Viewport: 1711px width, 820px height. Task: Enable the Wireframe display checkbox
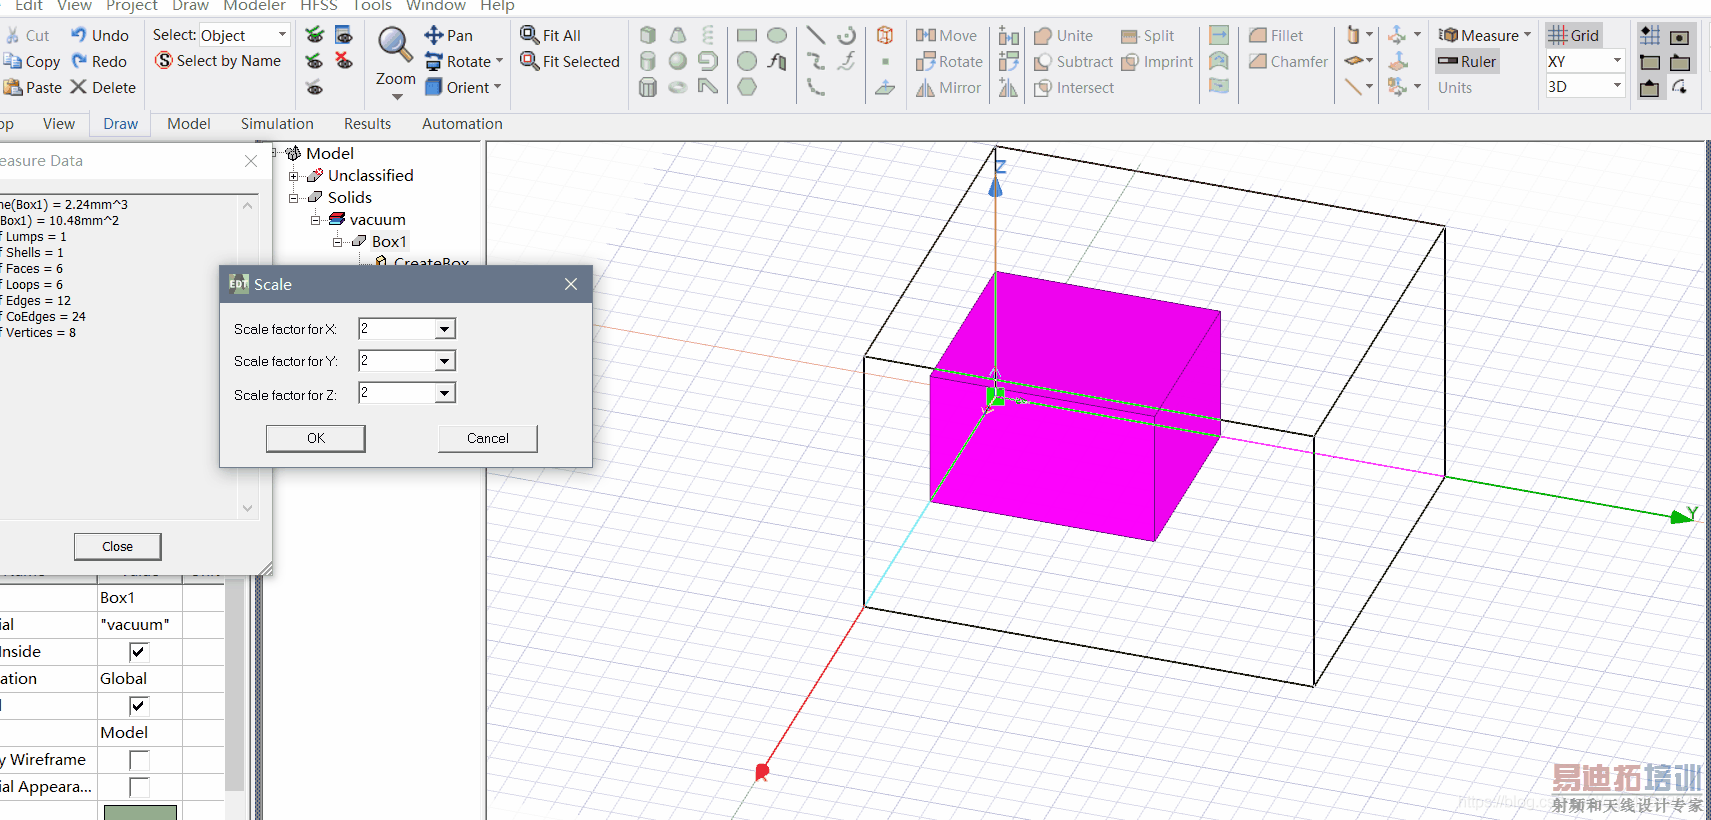point(139,760)
